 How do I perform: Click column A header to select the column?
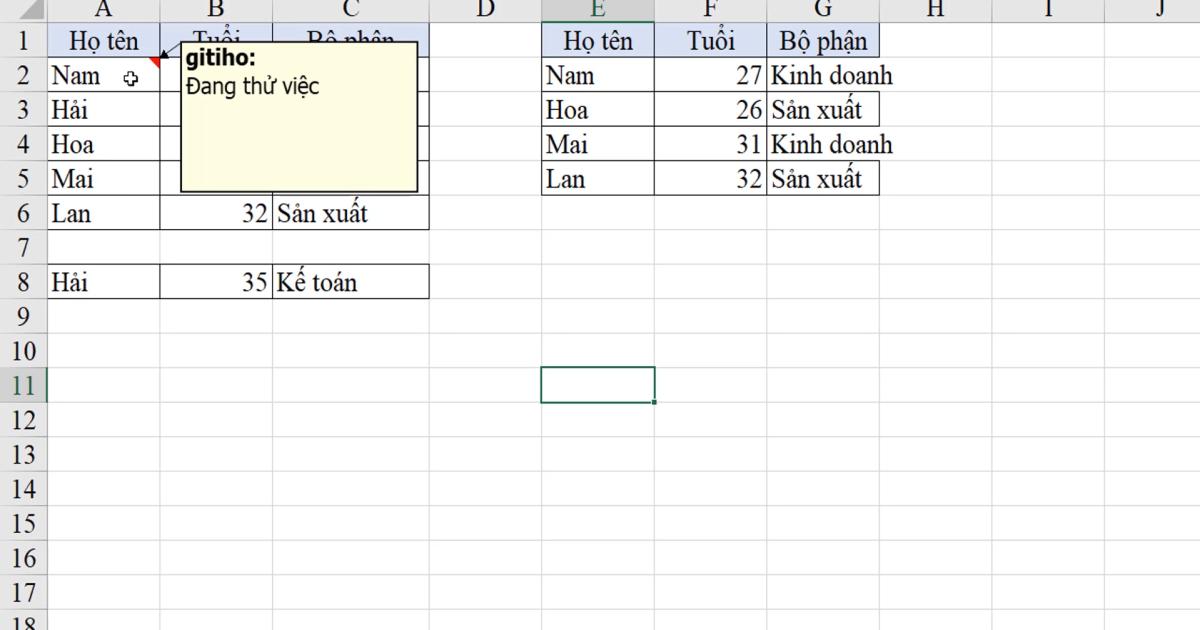[103, 9]
